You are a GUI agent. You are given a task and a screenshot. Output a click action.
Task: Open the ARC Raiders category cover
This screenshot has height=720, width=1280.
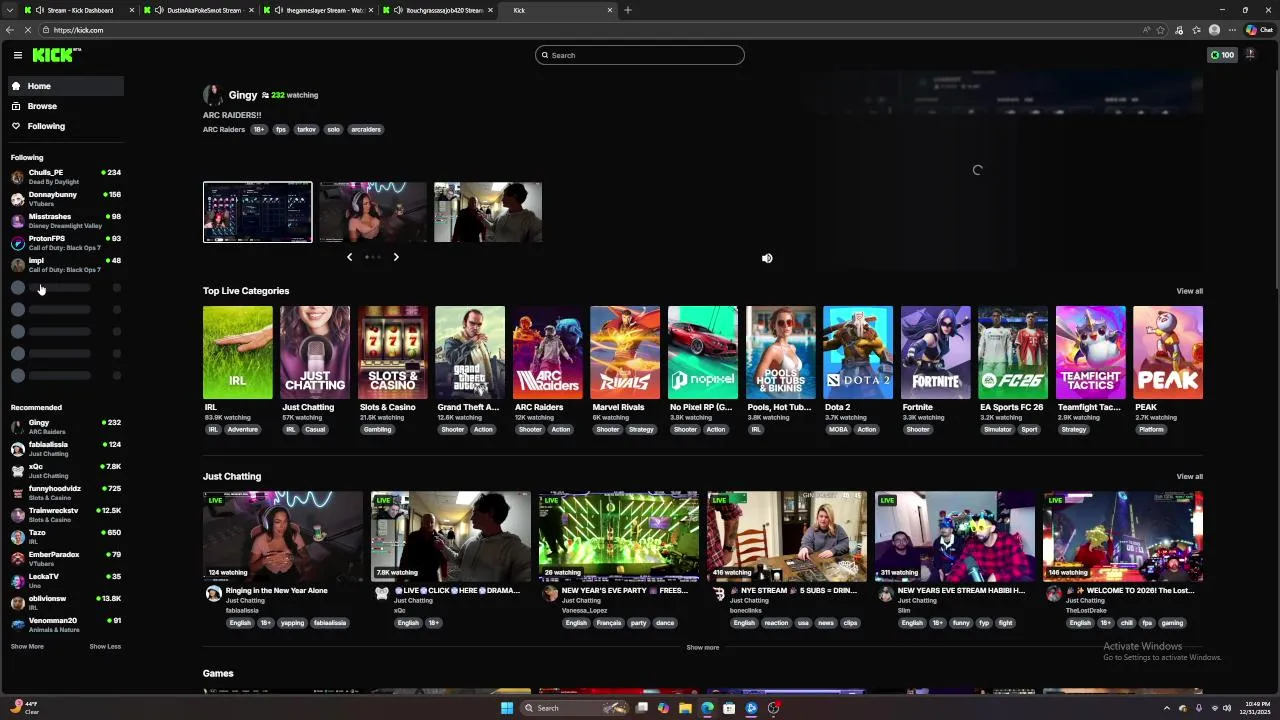[x=548, y=352]
